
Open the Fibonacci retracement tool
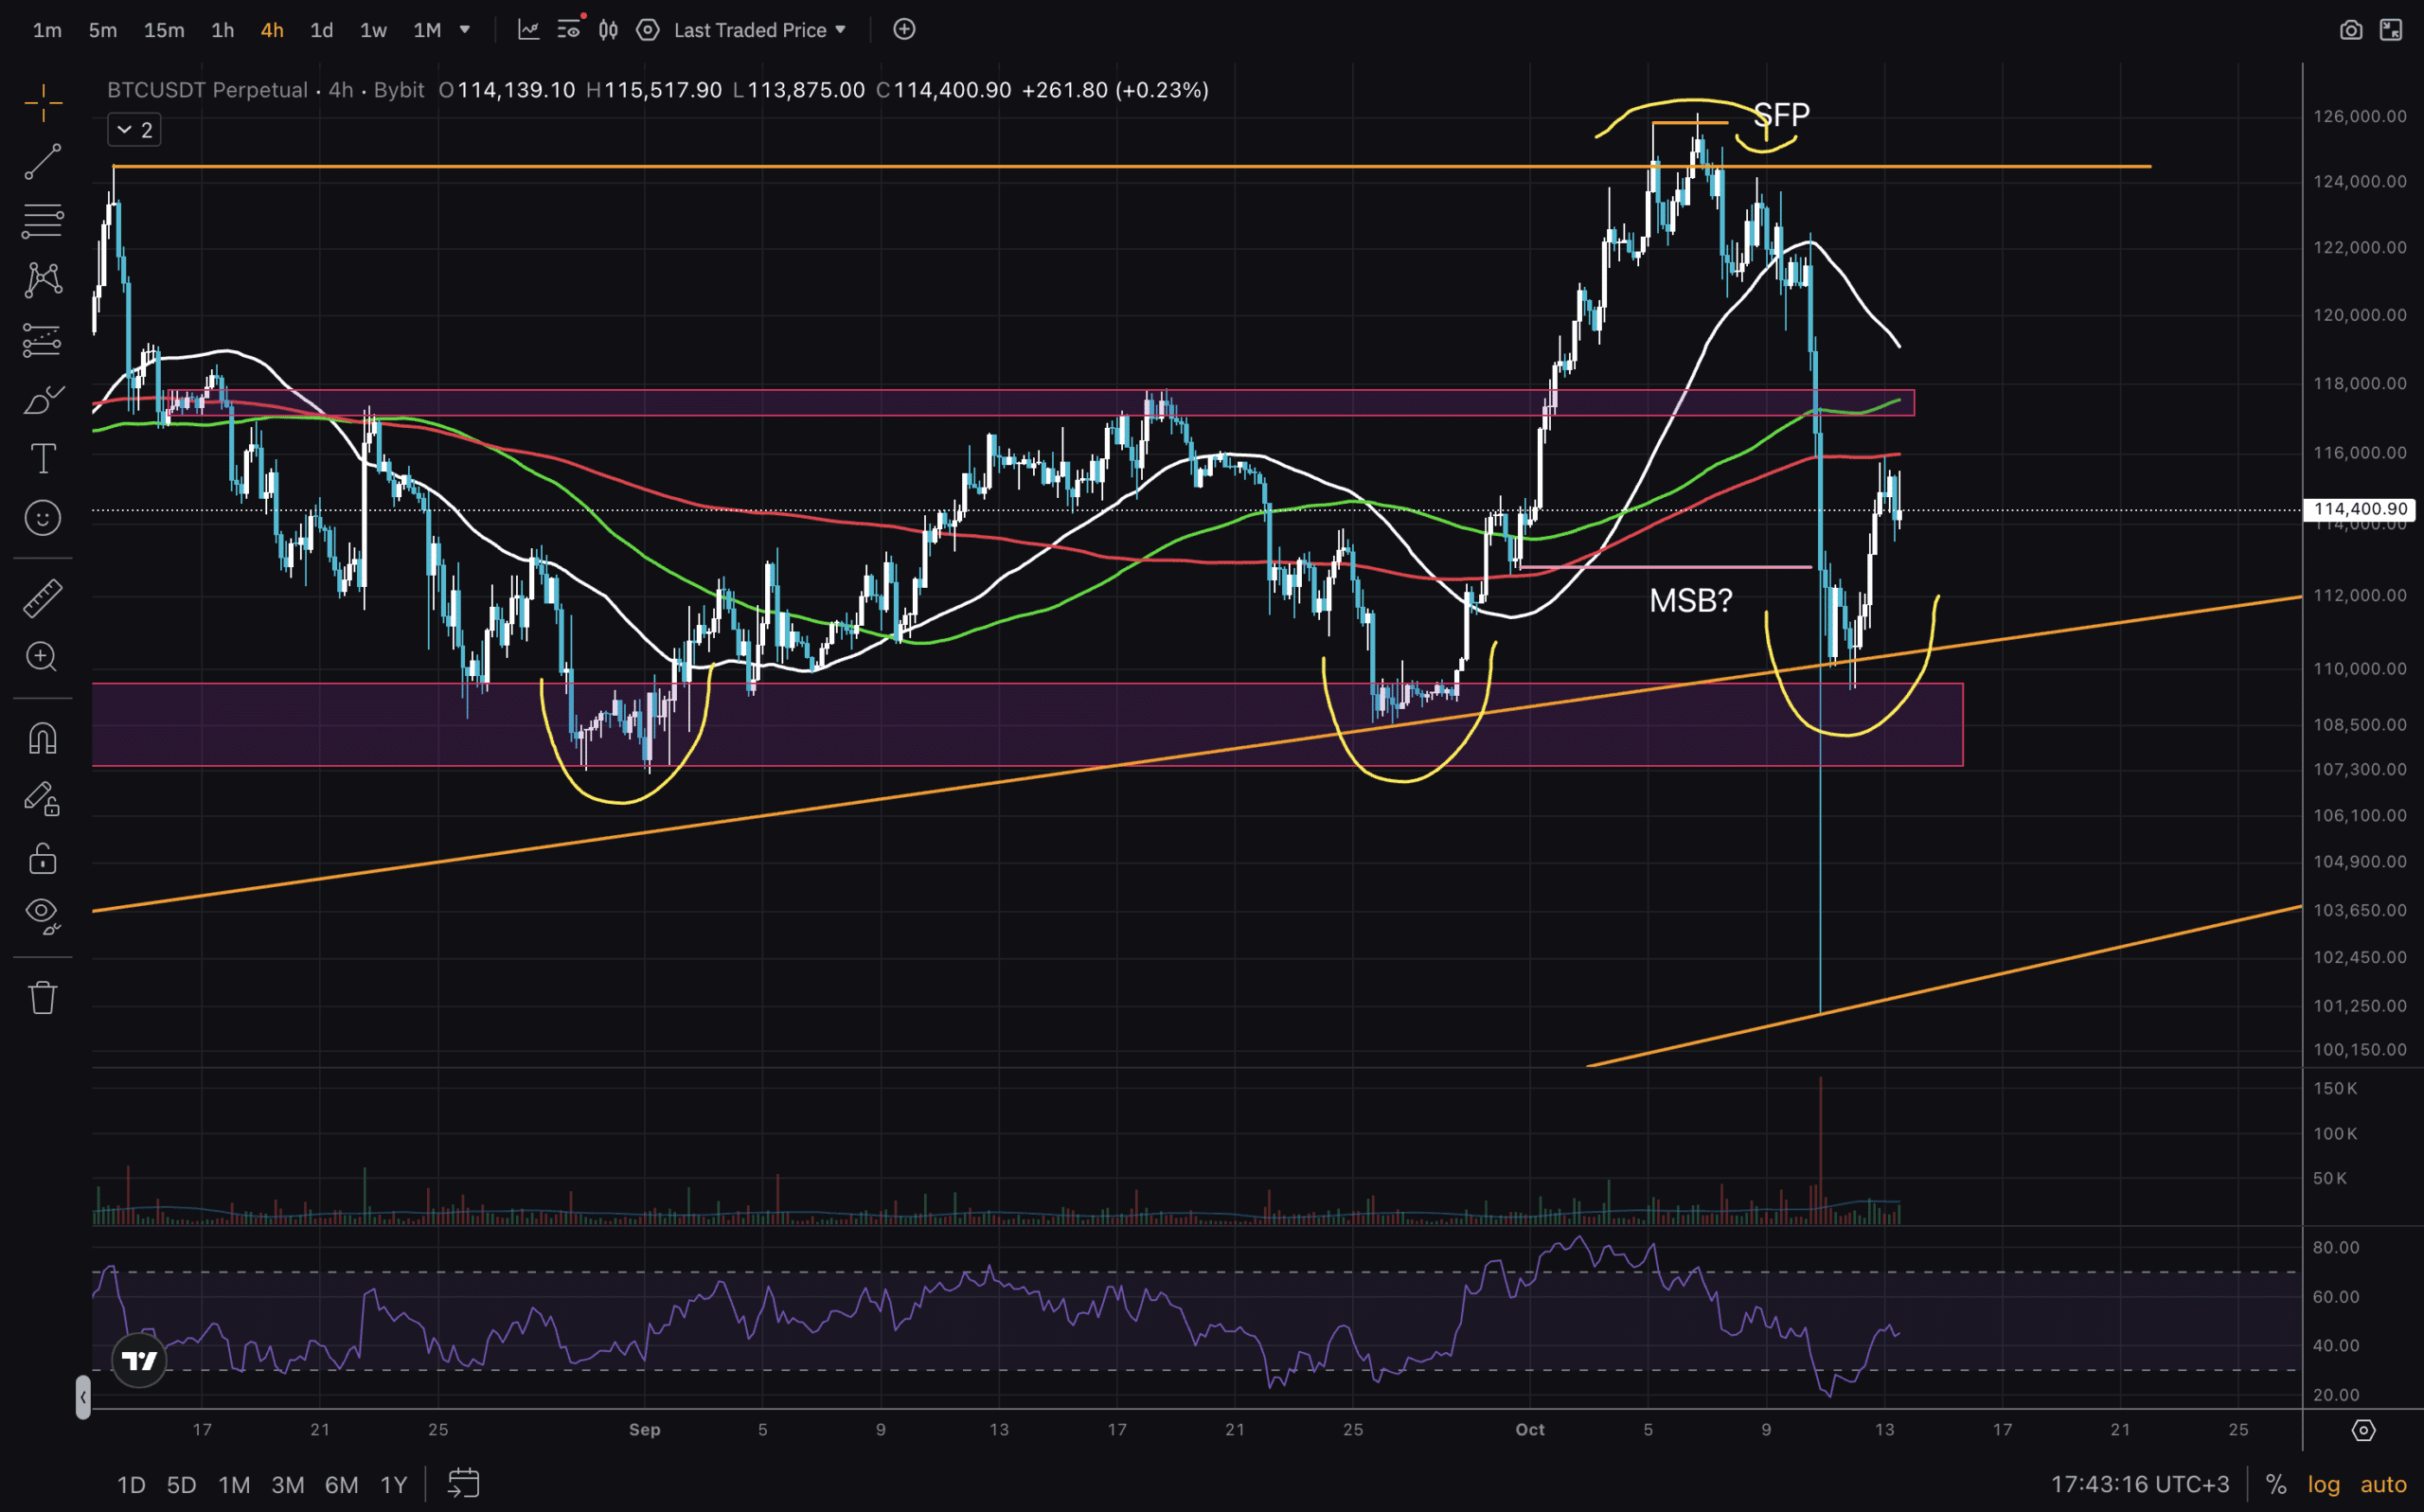[43, 221]
